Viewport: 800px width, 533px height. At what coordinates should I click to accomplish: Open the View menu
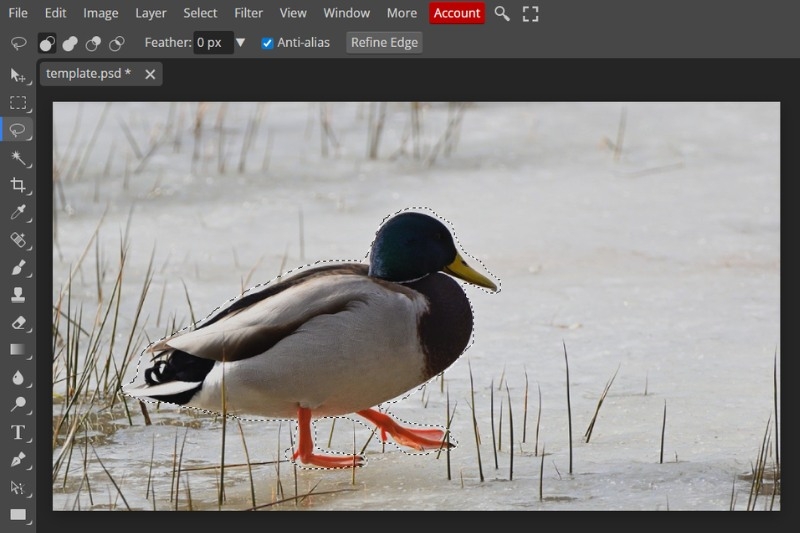coord(293,13)
